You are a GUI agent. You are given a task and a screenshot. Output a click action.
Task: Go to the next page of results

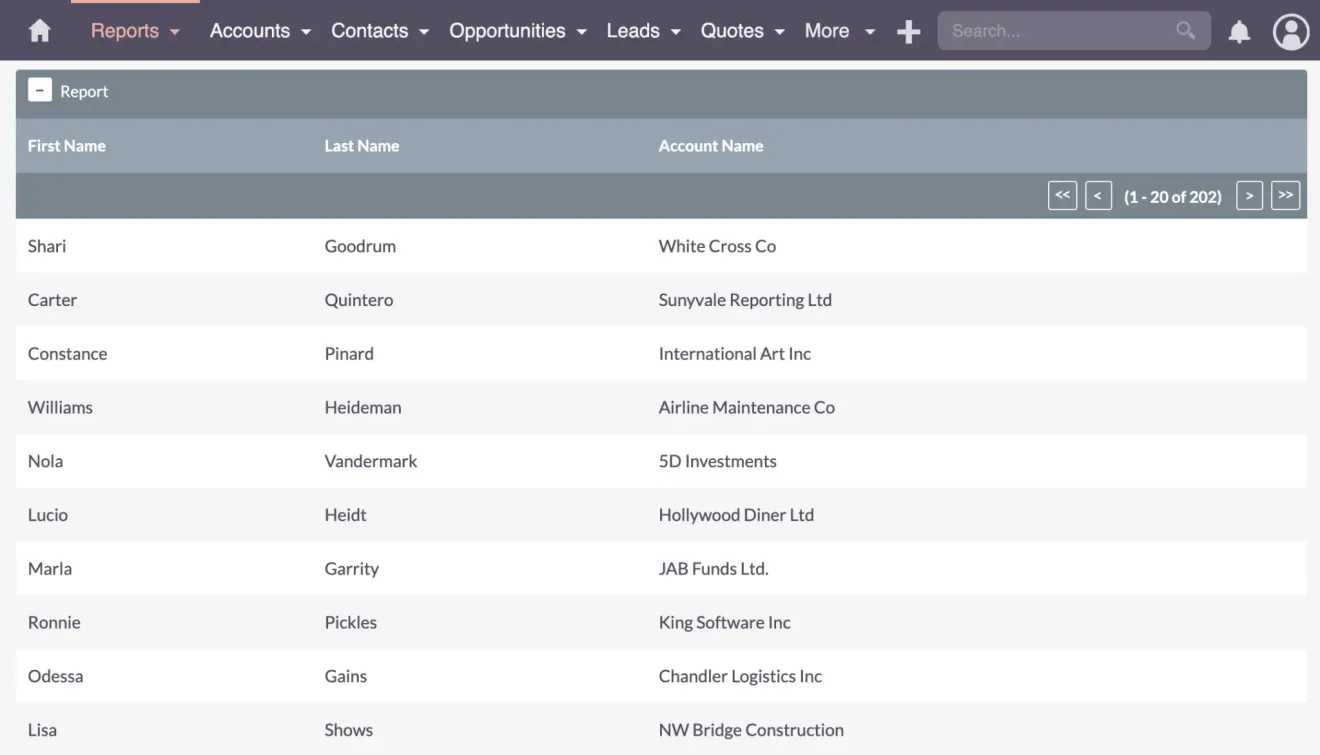coord(1249,195)
